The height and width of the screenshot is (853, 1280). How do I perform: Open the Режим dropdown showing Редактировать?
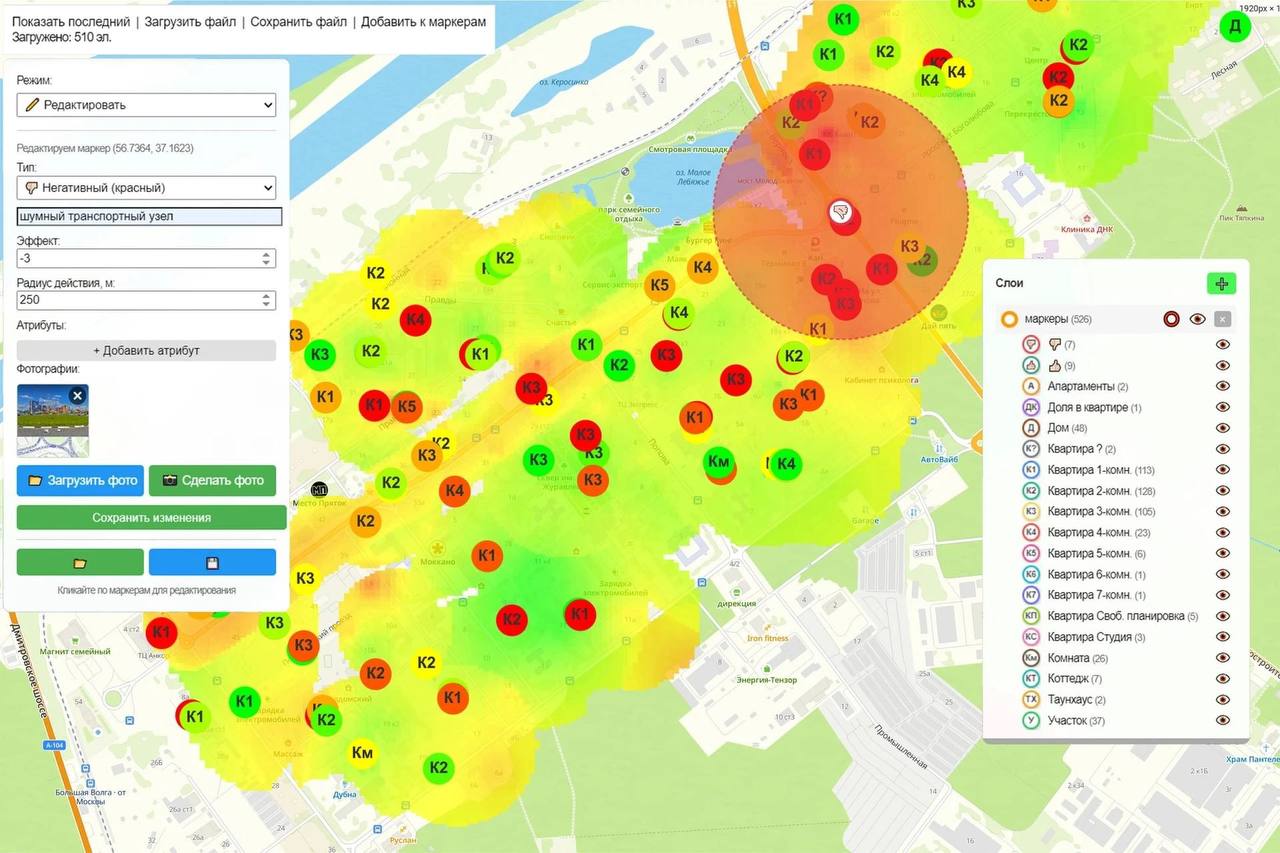coord(146,105)
